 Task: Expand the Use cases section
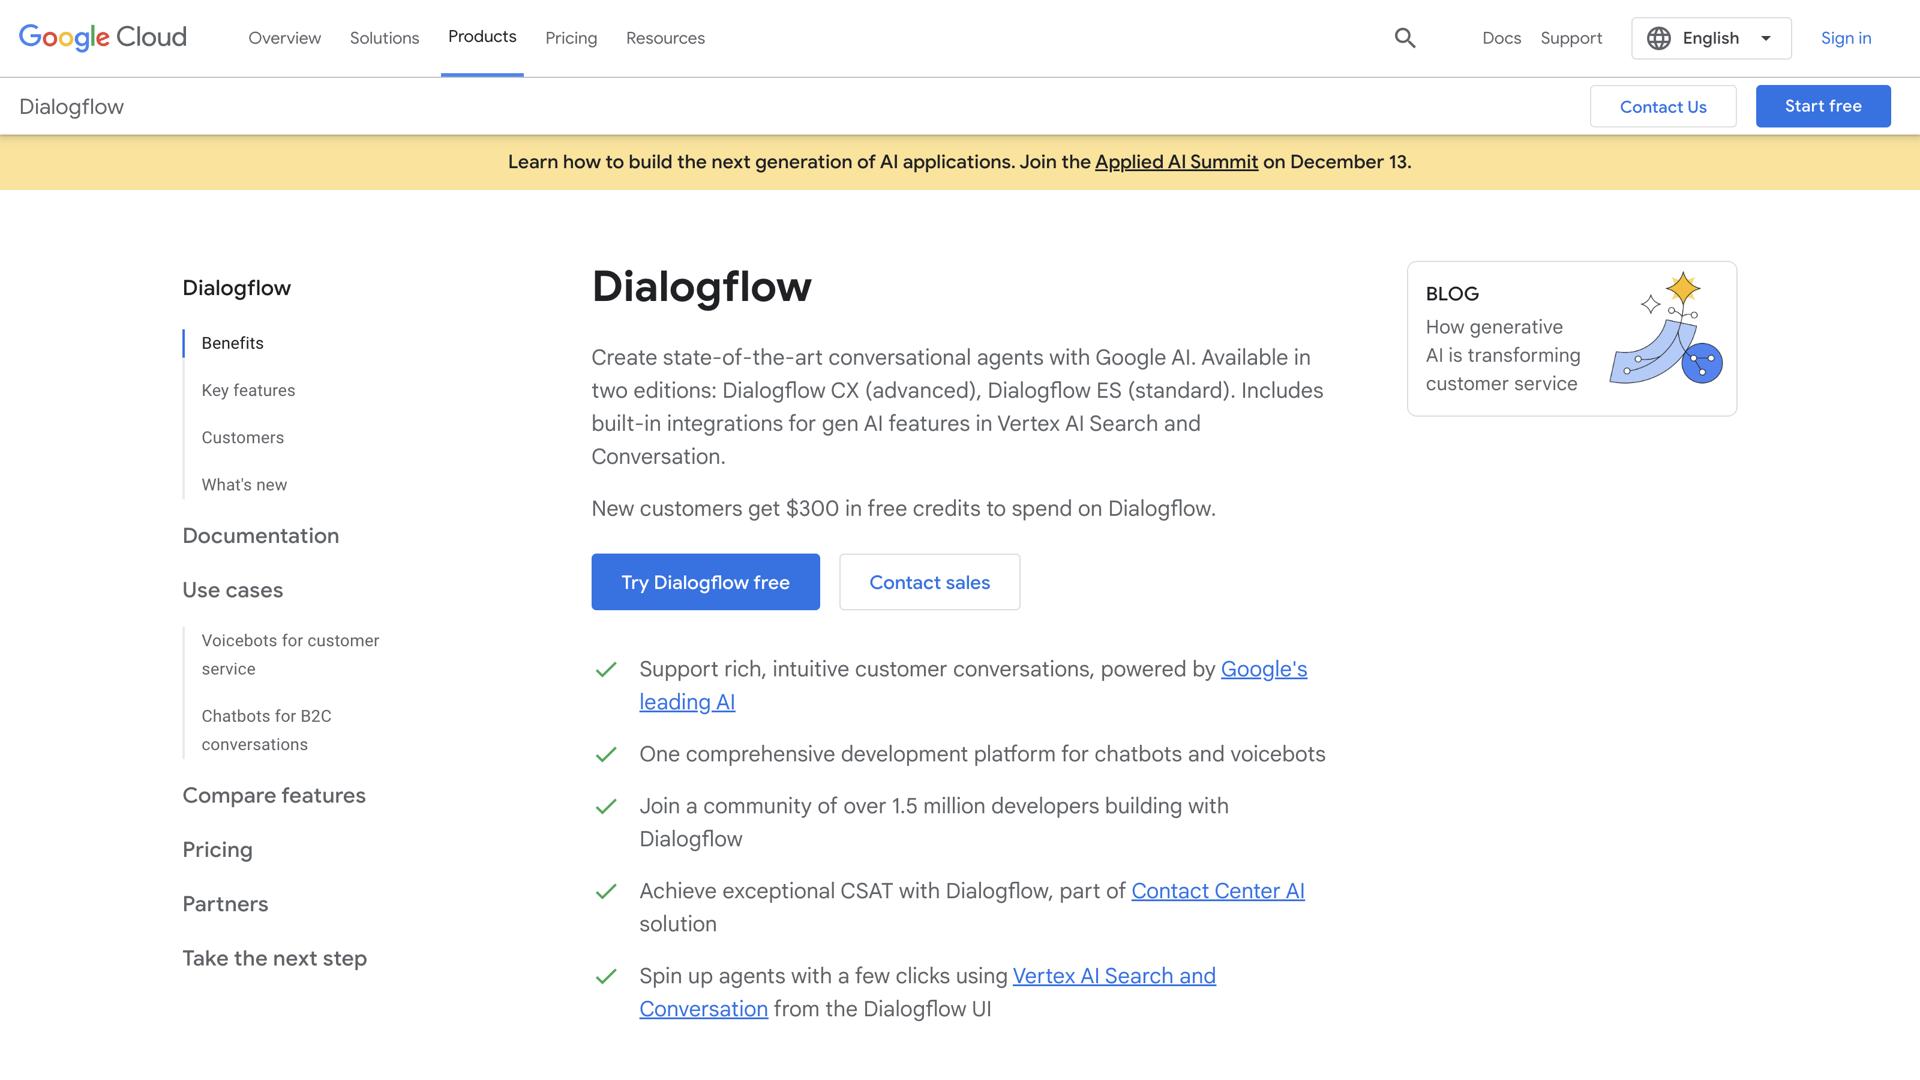(232, 590)
